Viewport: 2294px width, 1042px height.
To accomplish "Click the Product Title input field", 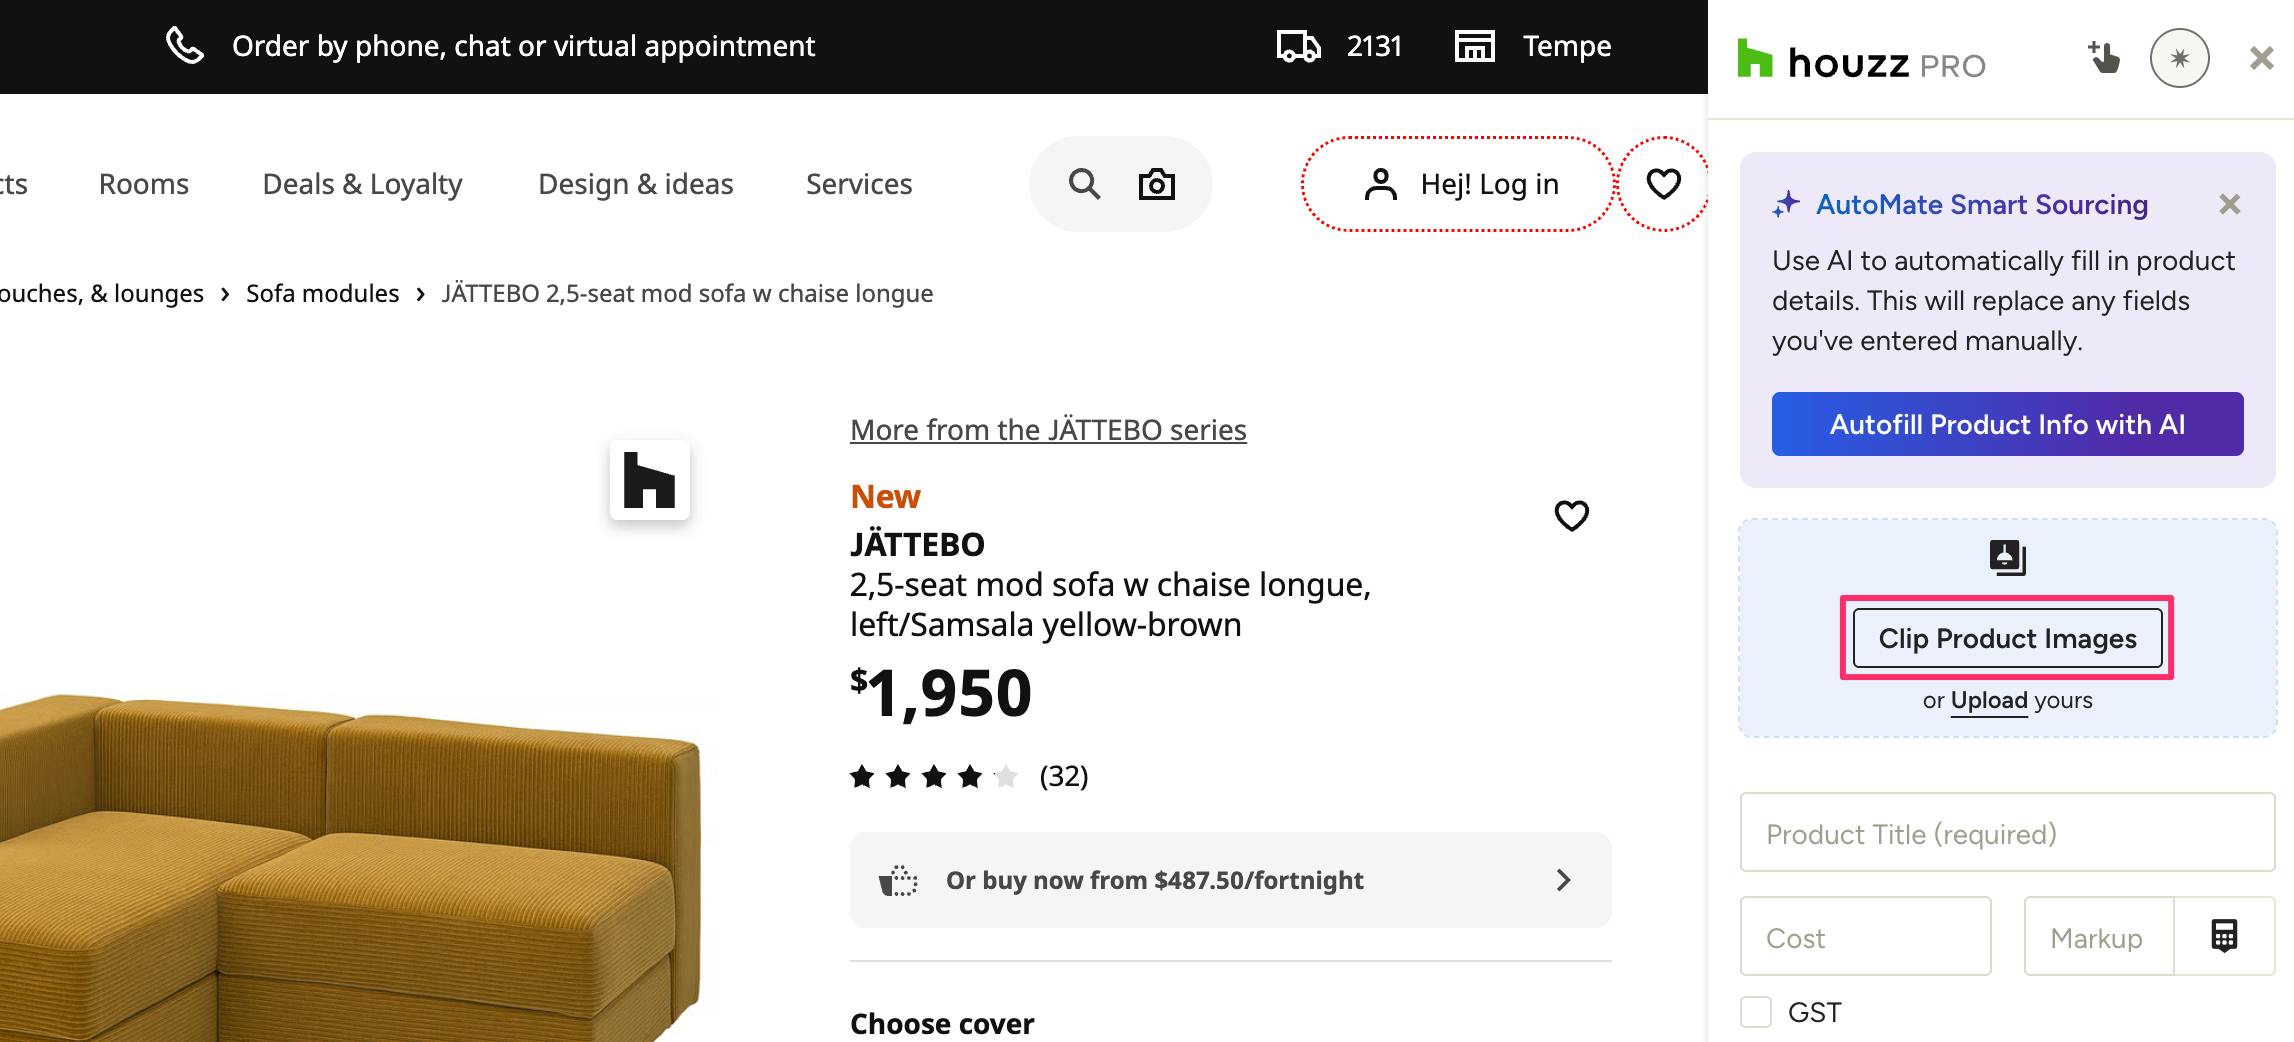I will [x=2007, y=833].
